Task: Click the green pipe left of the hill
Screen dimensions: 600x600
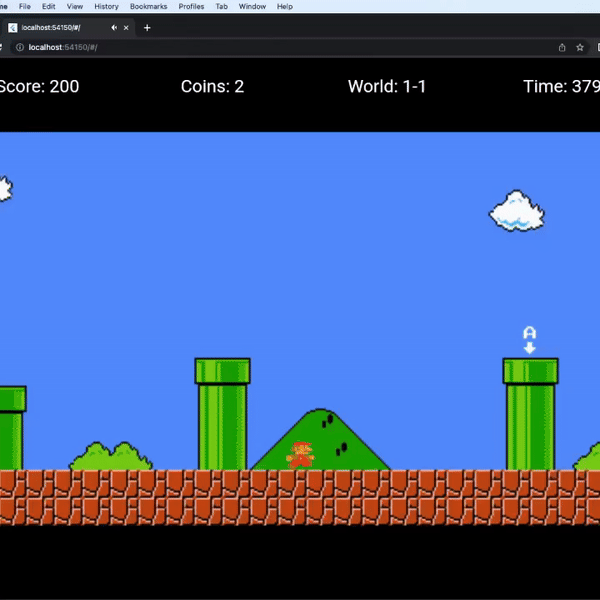Action: 222,415
